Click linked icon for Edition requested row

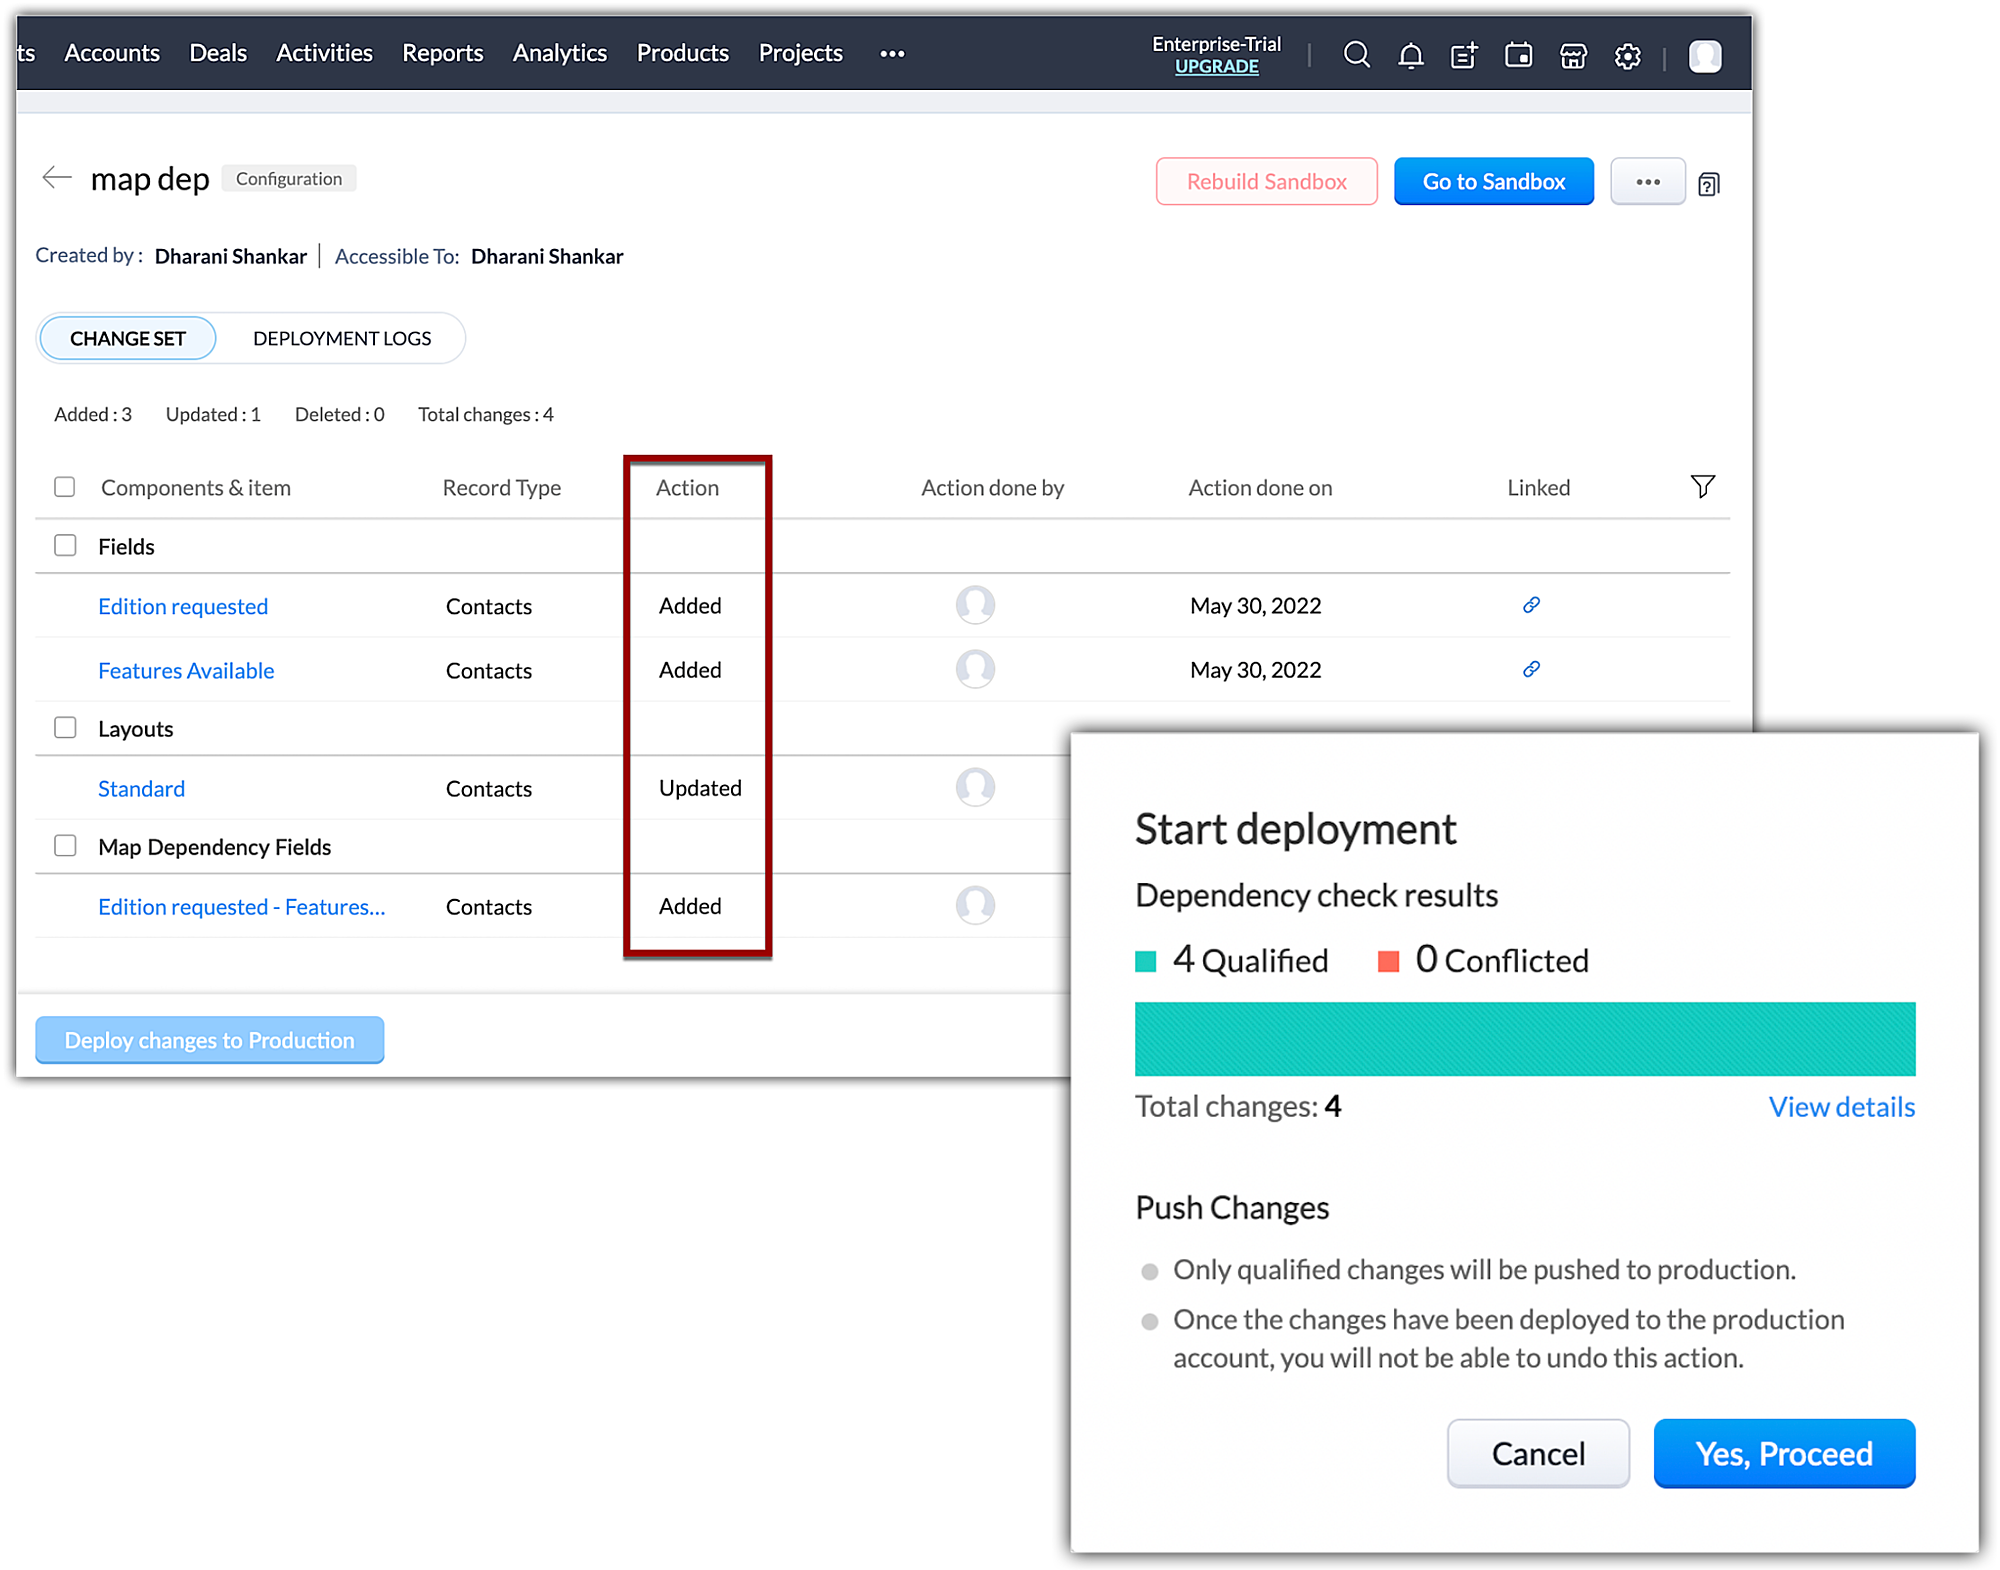(x=1531, y=605)
